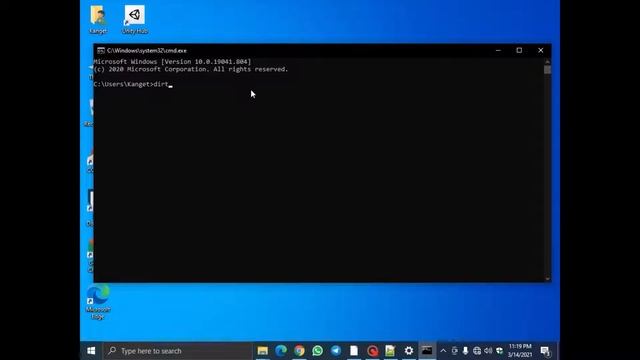Click the cmd scrollbar up arrow
The image size is (640, 360).
tap(548, 61)
